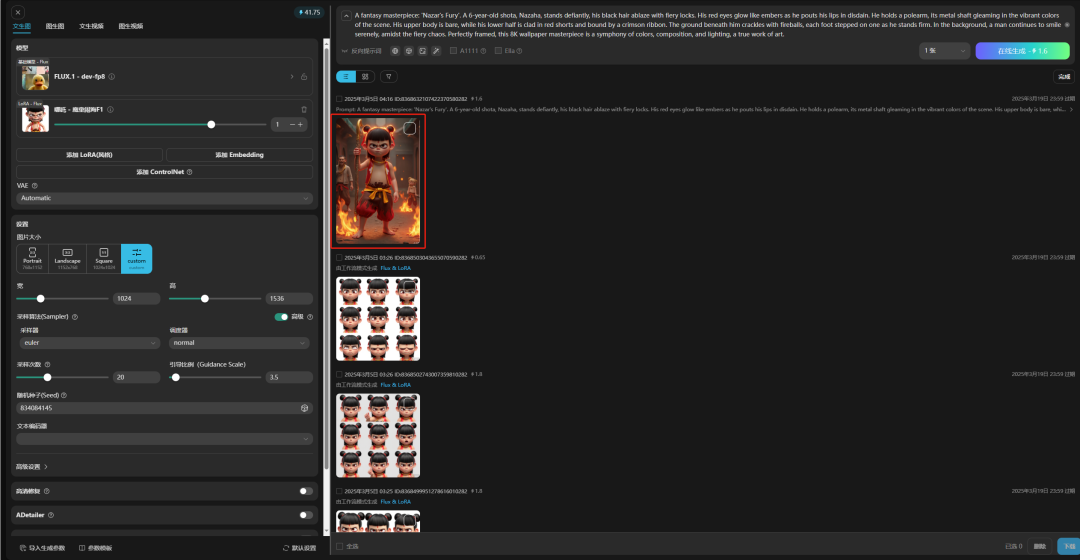Click the first round icon after 反向提示词

(395, 51)
